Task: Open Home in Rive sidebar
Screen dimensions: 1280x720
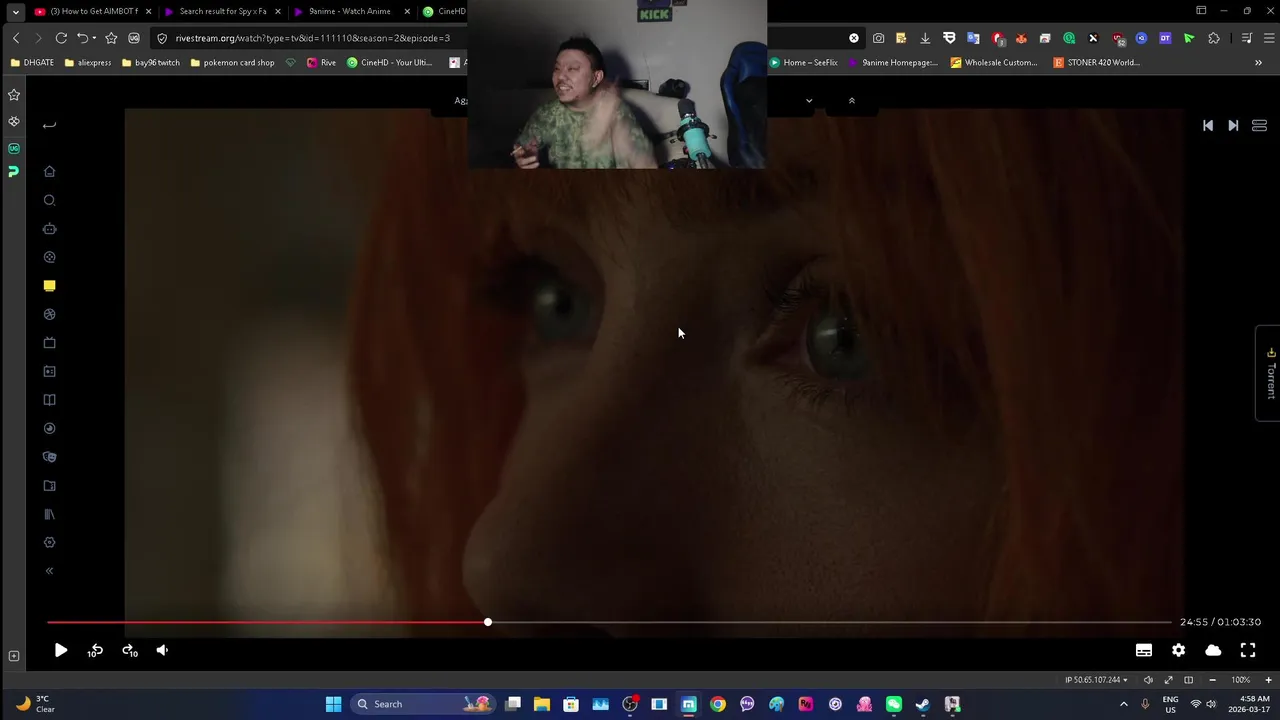Action: pyautogui.click(x=49, y=171)
